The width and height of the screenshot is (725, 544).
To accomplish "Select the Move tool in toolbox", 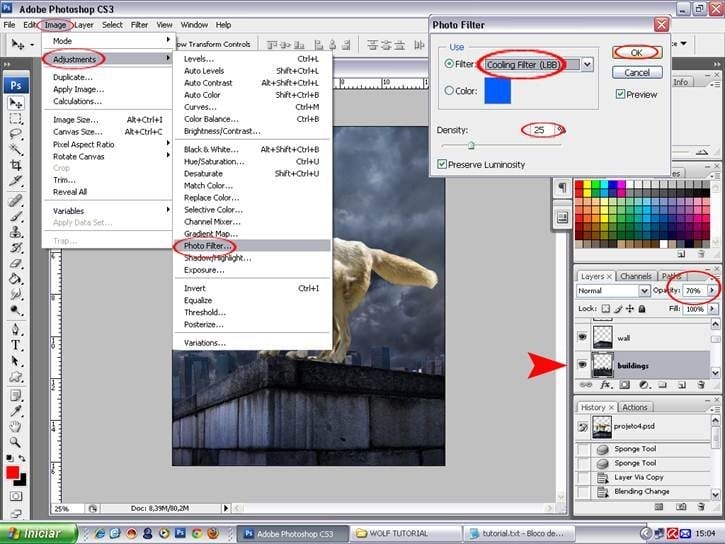I will click(x=16, y=103).
